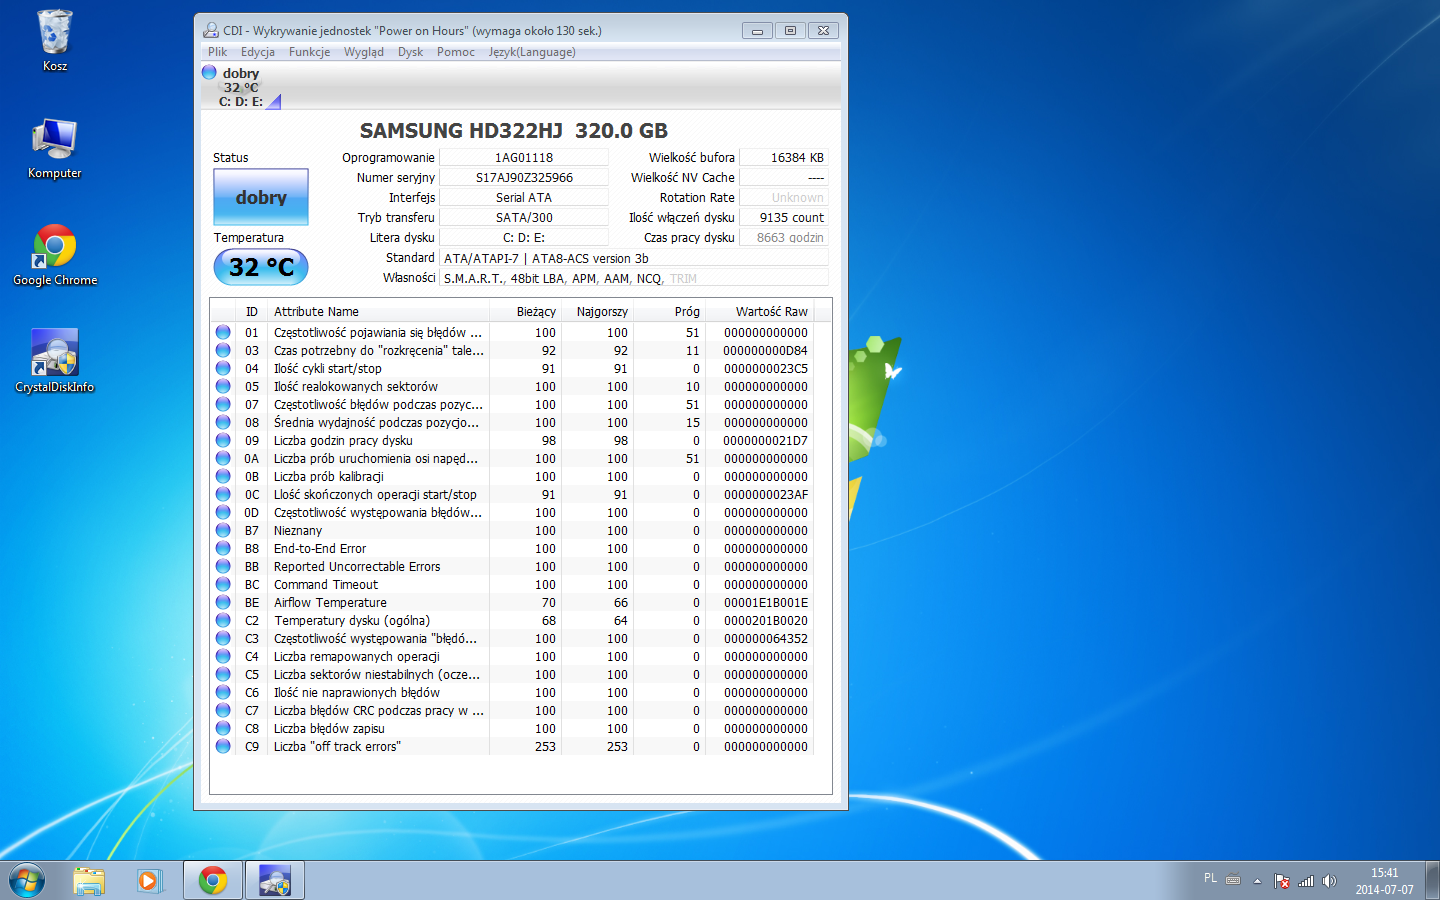Select the 'End-to-End Error' attribute row
Image resolution: width=1440 pixels, height=900 pixels.
[x=512, y=548]
